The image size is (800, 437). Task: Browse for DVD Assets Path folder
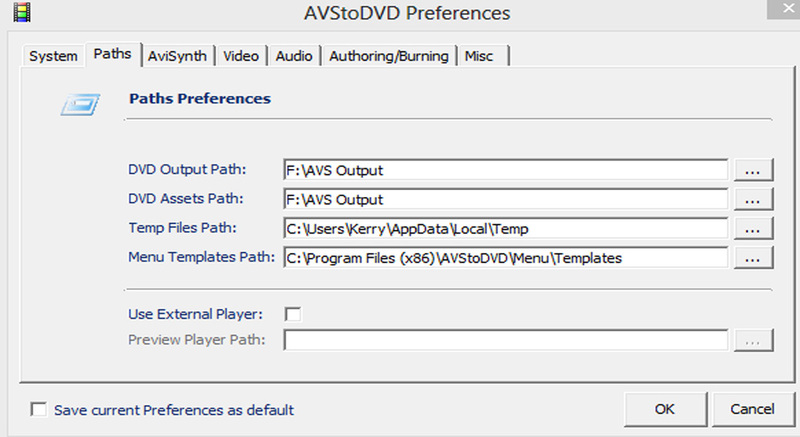[x=754, y=199]
